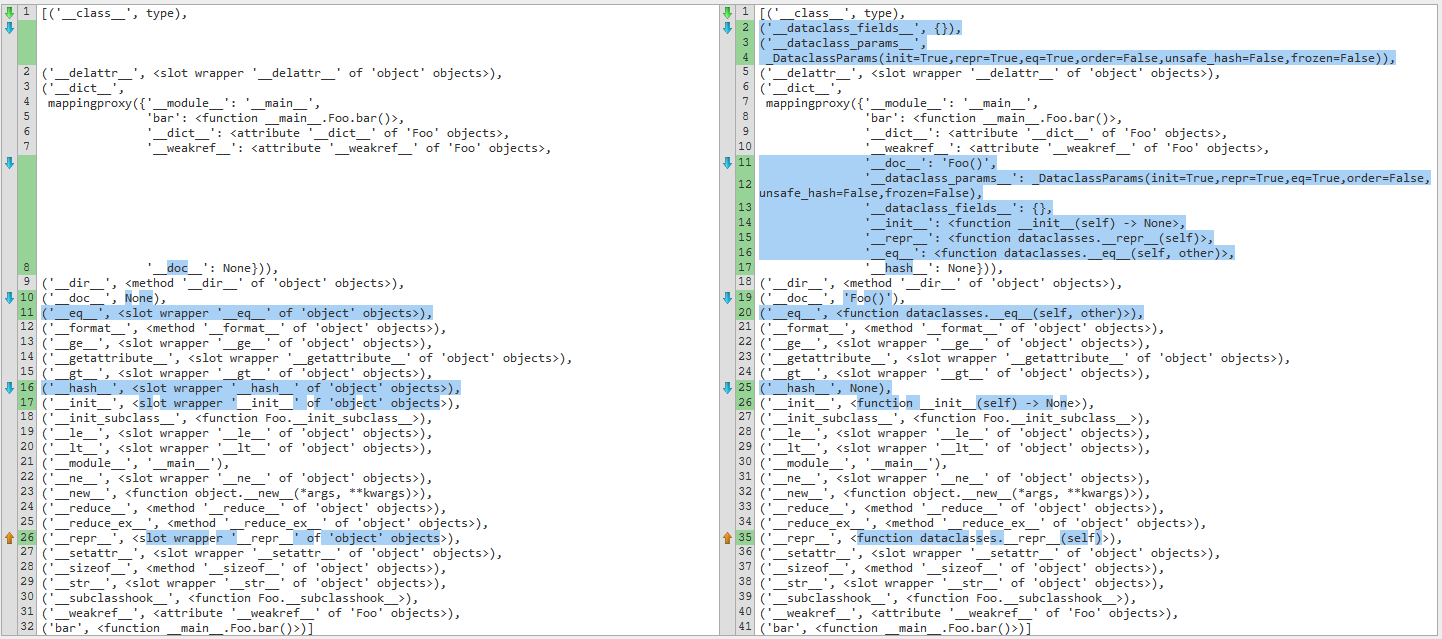Click the '__hash__', None line in right pane

(x=825, y=388)
